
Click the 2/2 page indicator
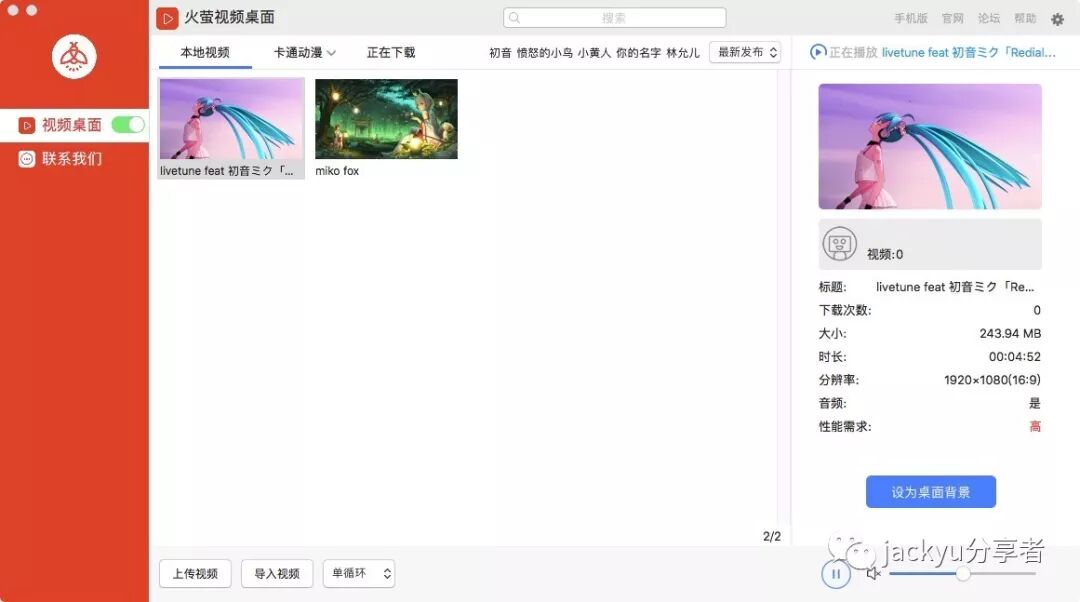772,536
